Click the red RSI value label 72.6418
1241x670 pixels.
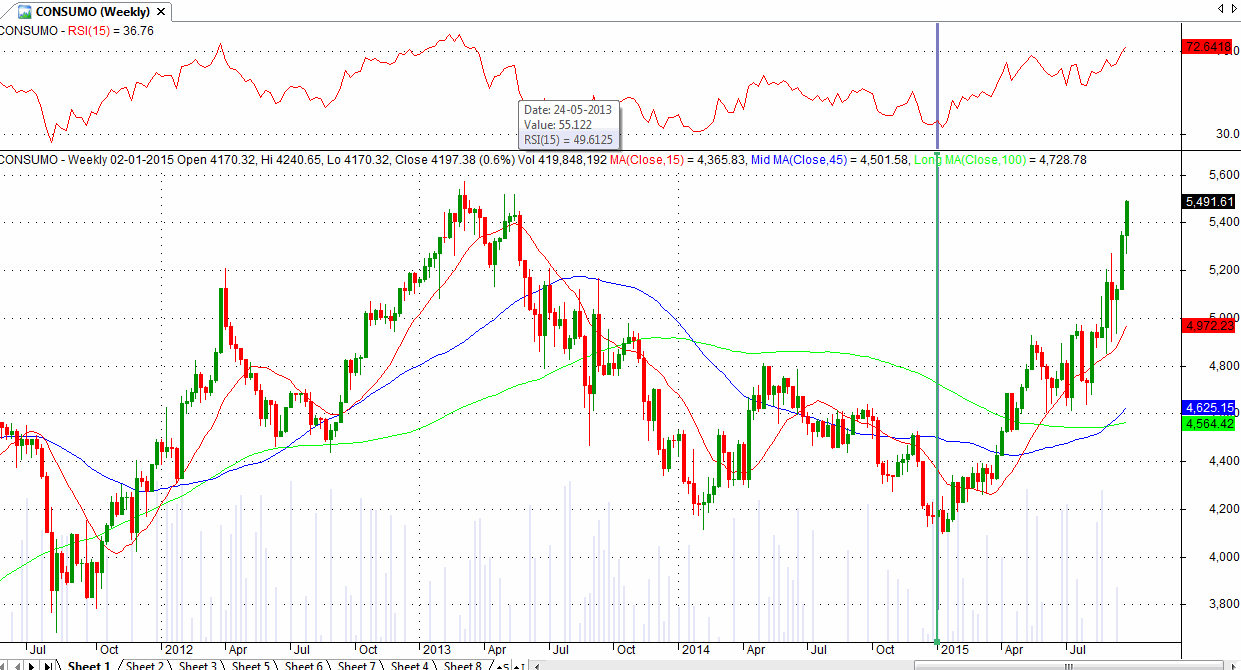[1207, 47]
